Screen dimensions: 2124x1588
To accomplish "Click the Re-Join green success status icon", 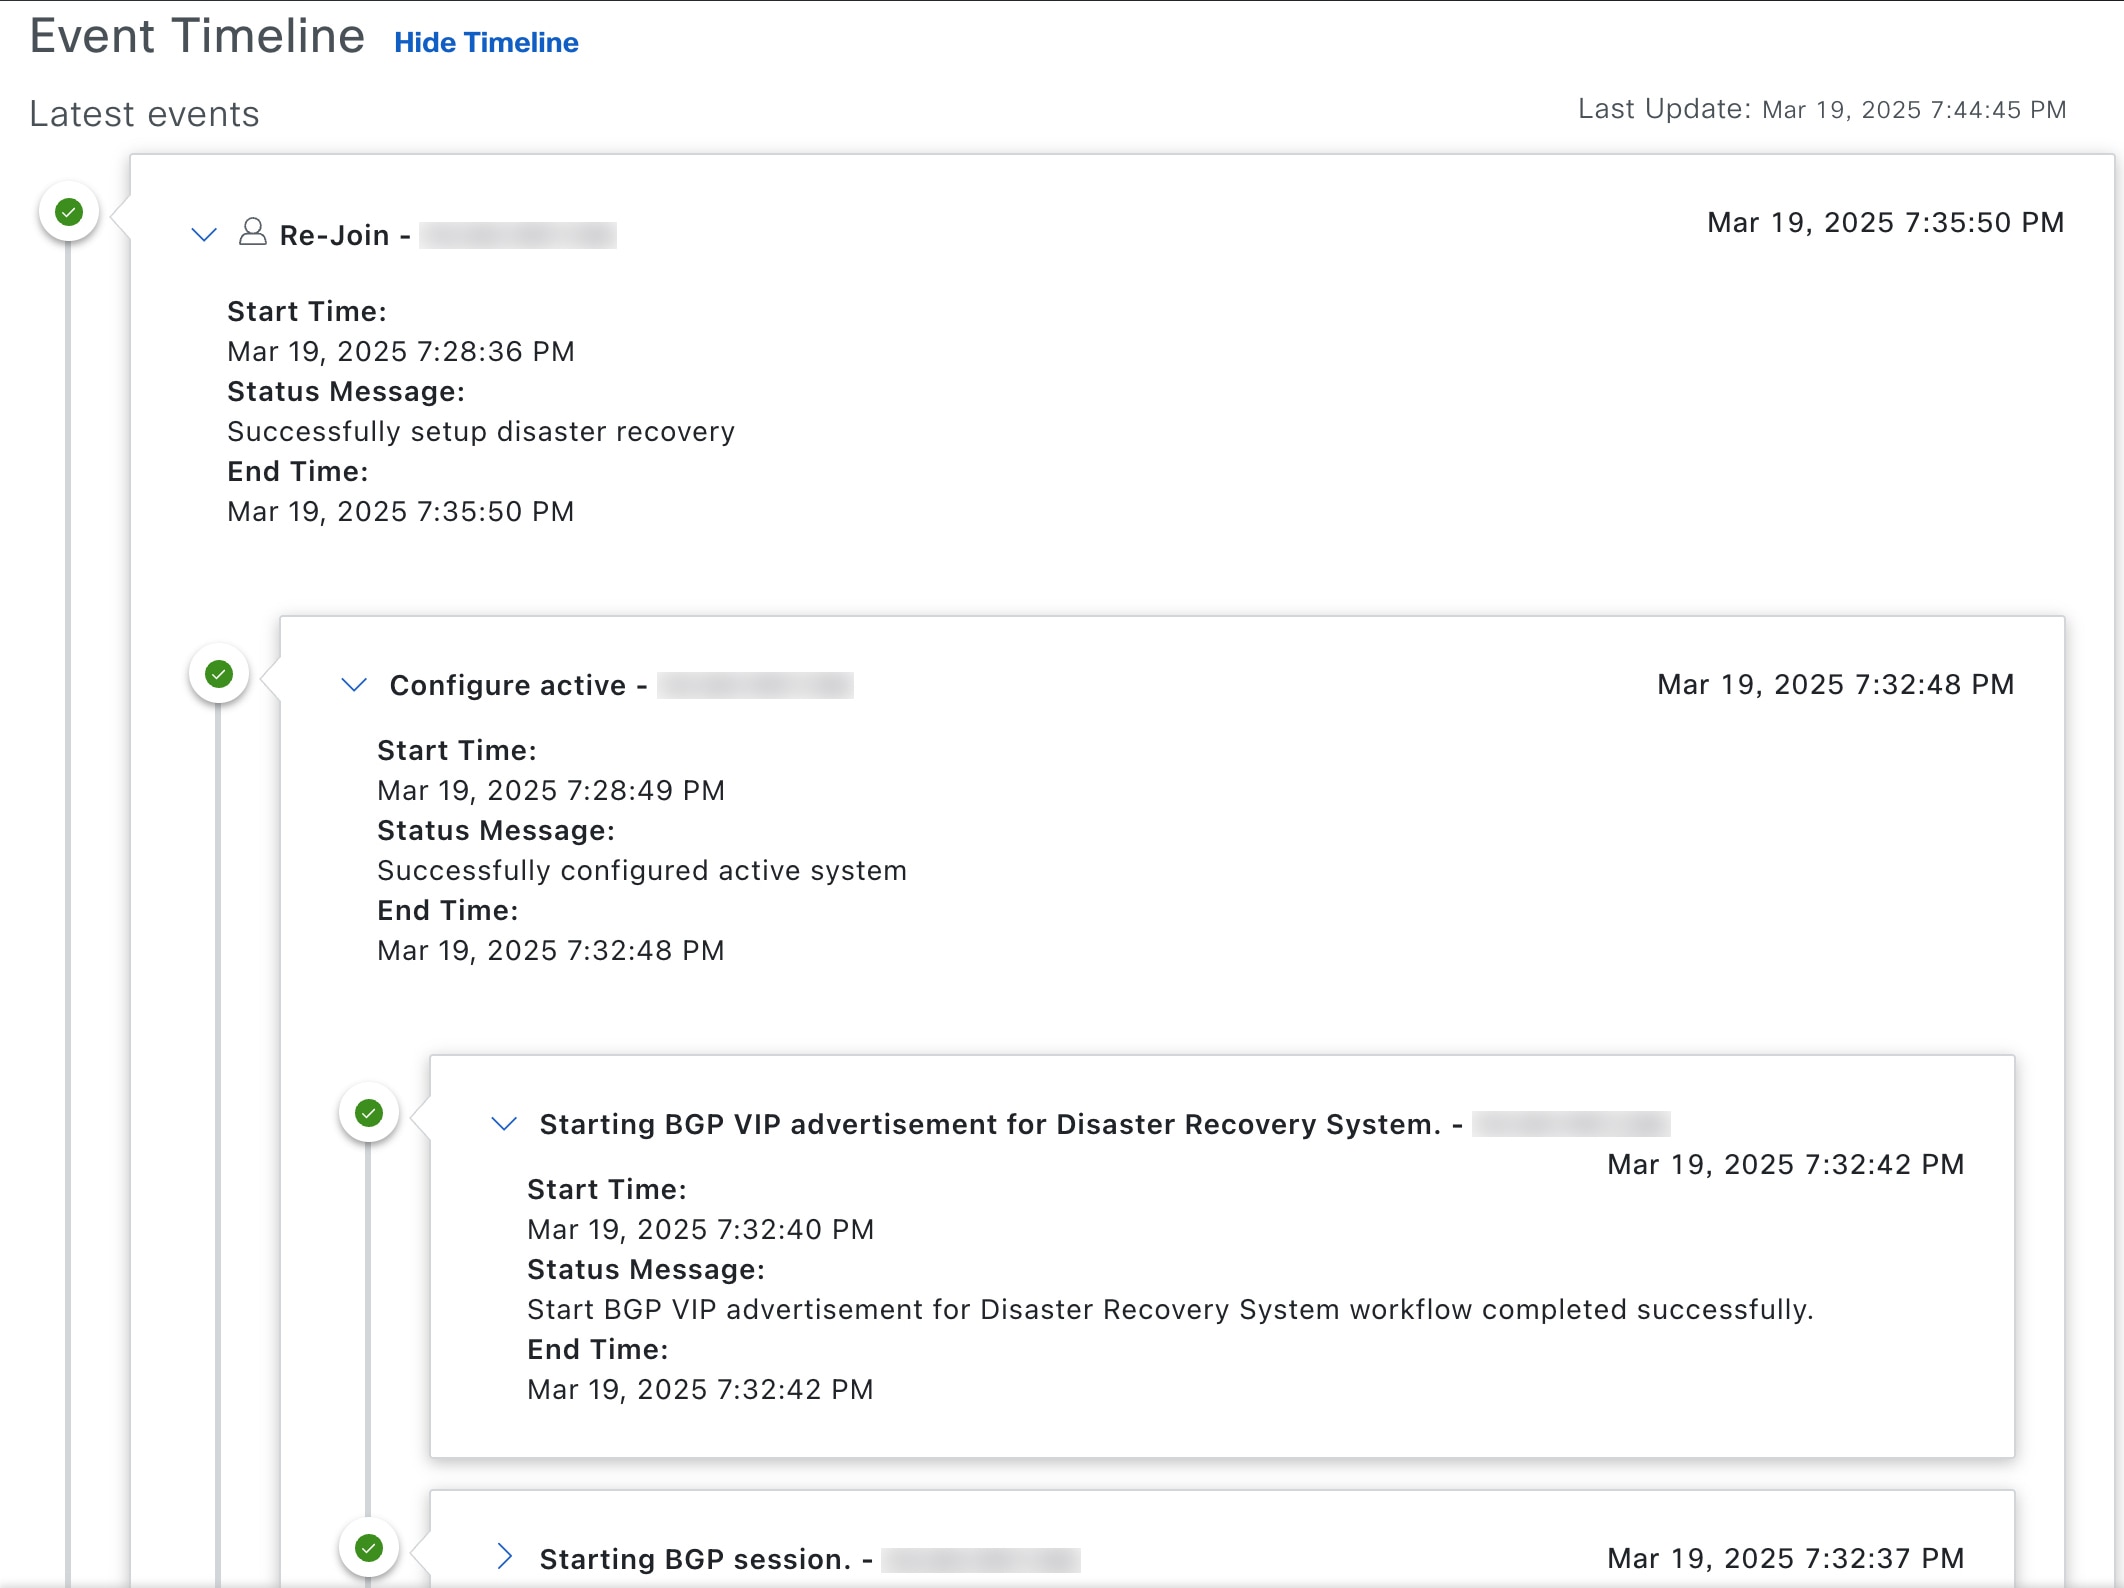I will coord(69,212).
